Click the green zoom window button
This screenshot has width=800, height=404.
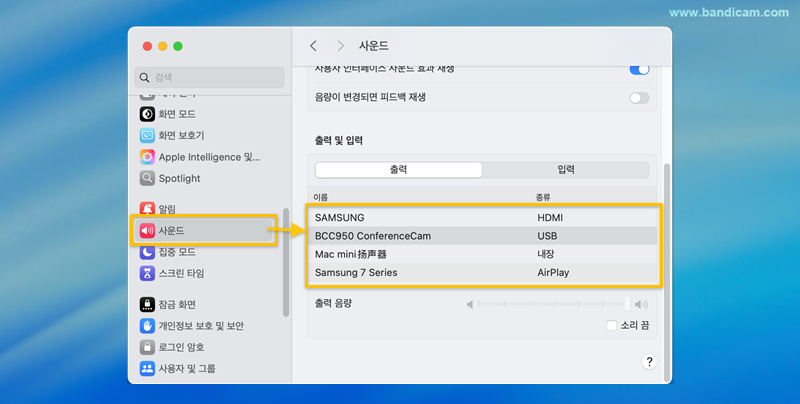click(x=178, y=46)
